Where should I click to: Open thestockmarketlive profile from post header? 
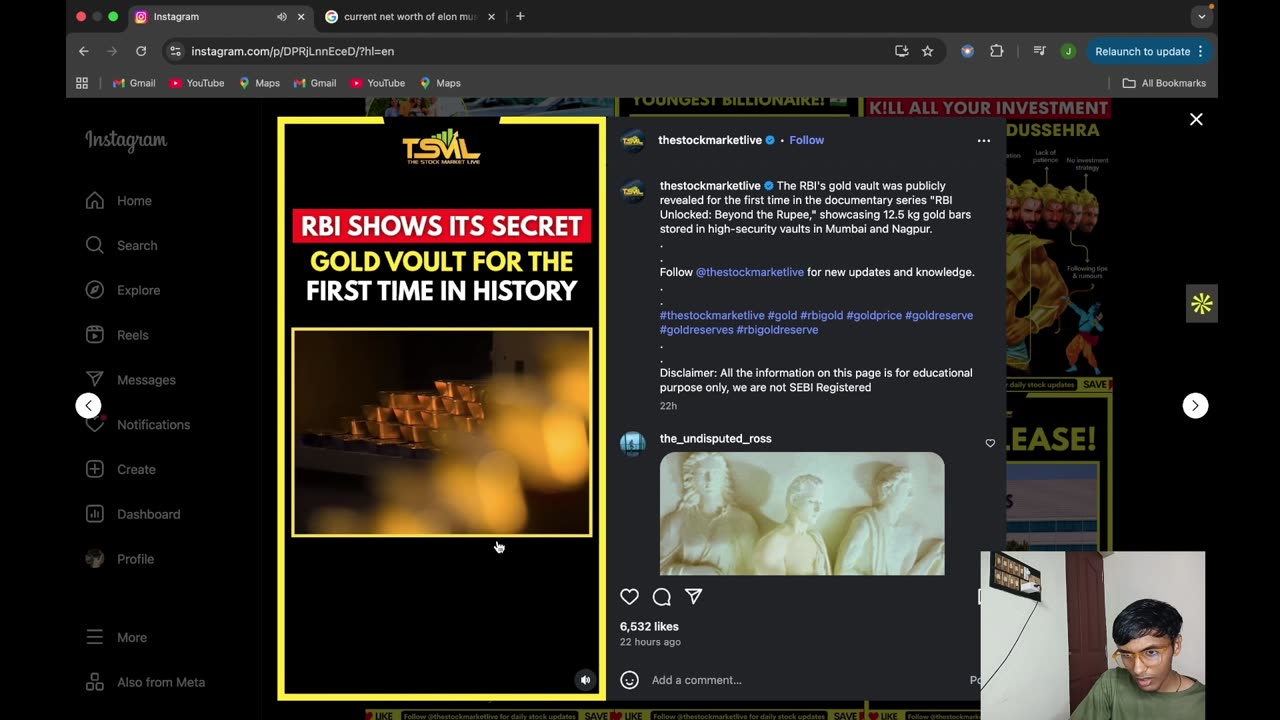[x=710, y=140]
